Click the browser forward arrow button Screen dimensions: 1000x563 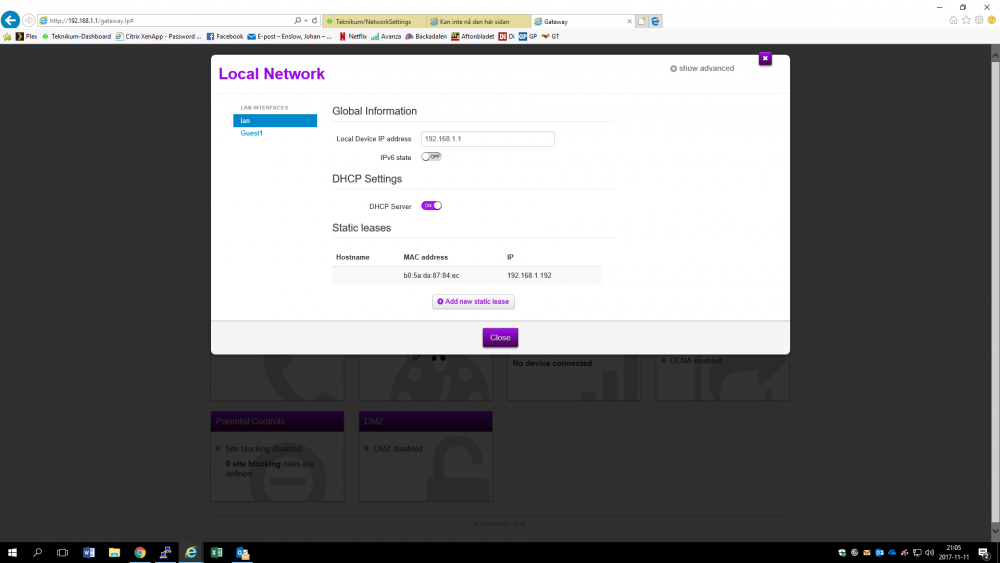[29, 20]
